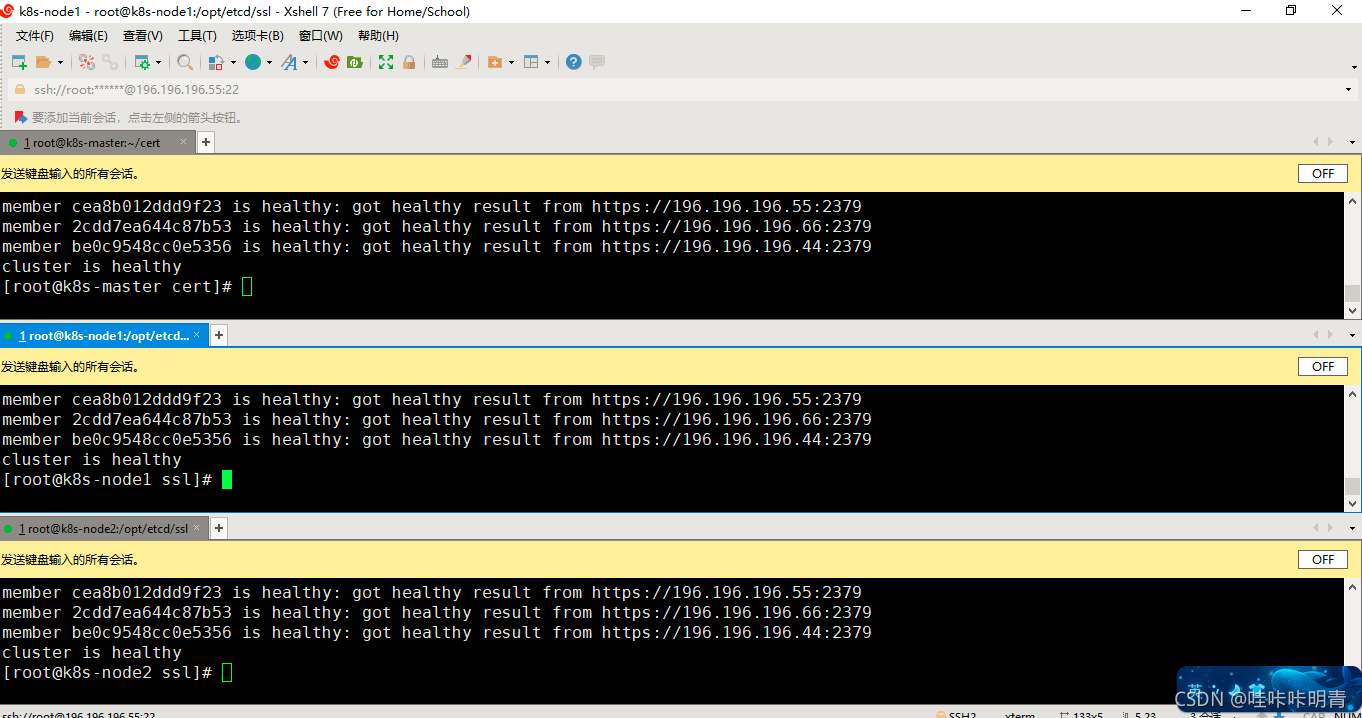Add new tab beside k8s-node1 tab
The width and height of the screenshot is (1362, 718).
tap(219, 336)
